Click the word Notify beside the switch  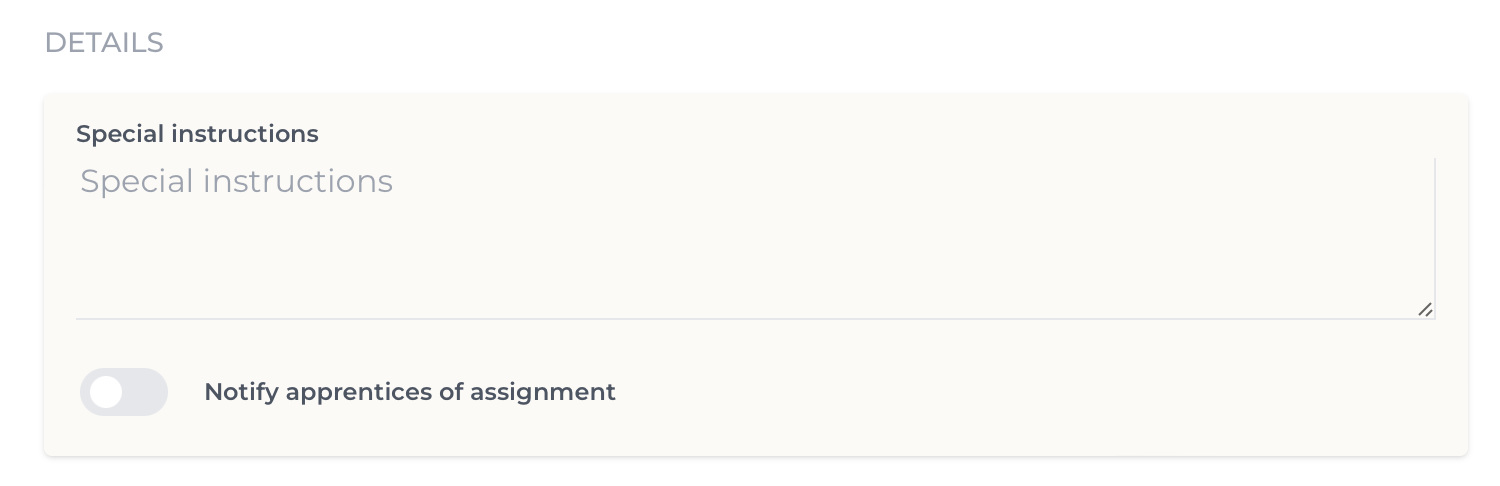point(241,392)
